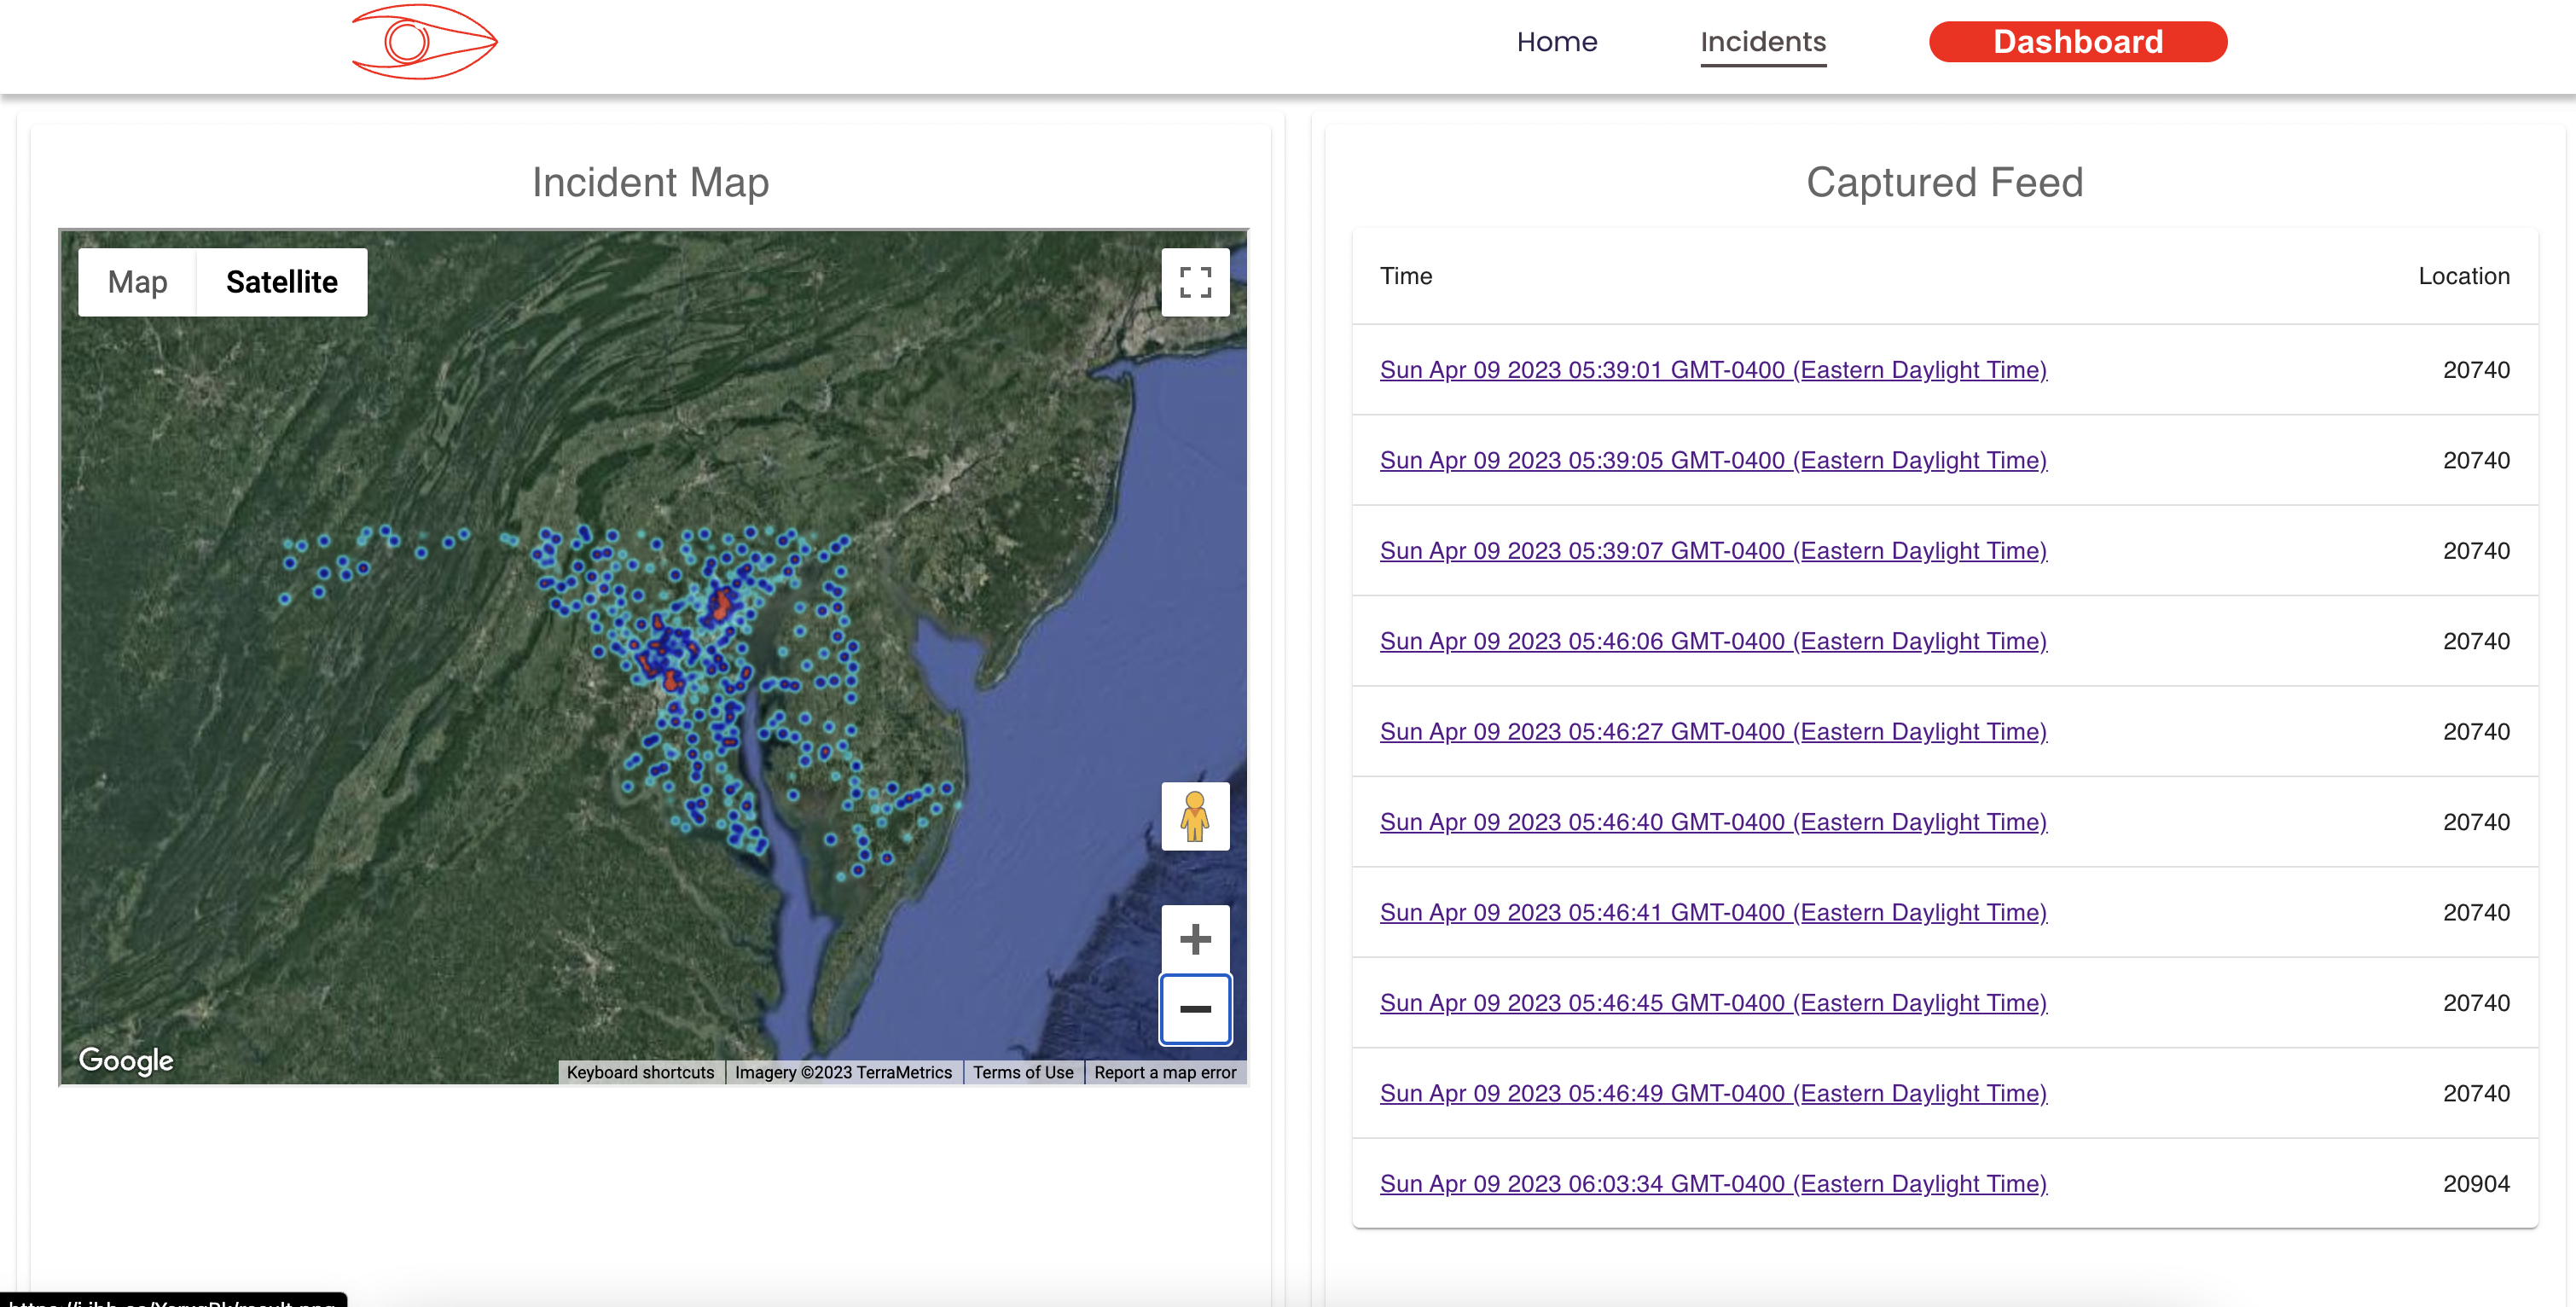The image size is (2576, 1307).
Task: Switch map to Satellite view
Action: tap(282, 282)
